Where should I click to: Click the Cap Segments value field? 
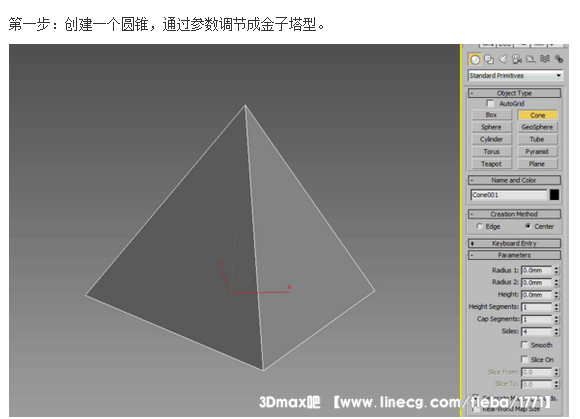[x=537, y=319]
